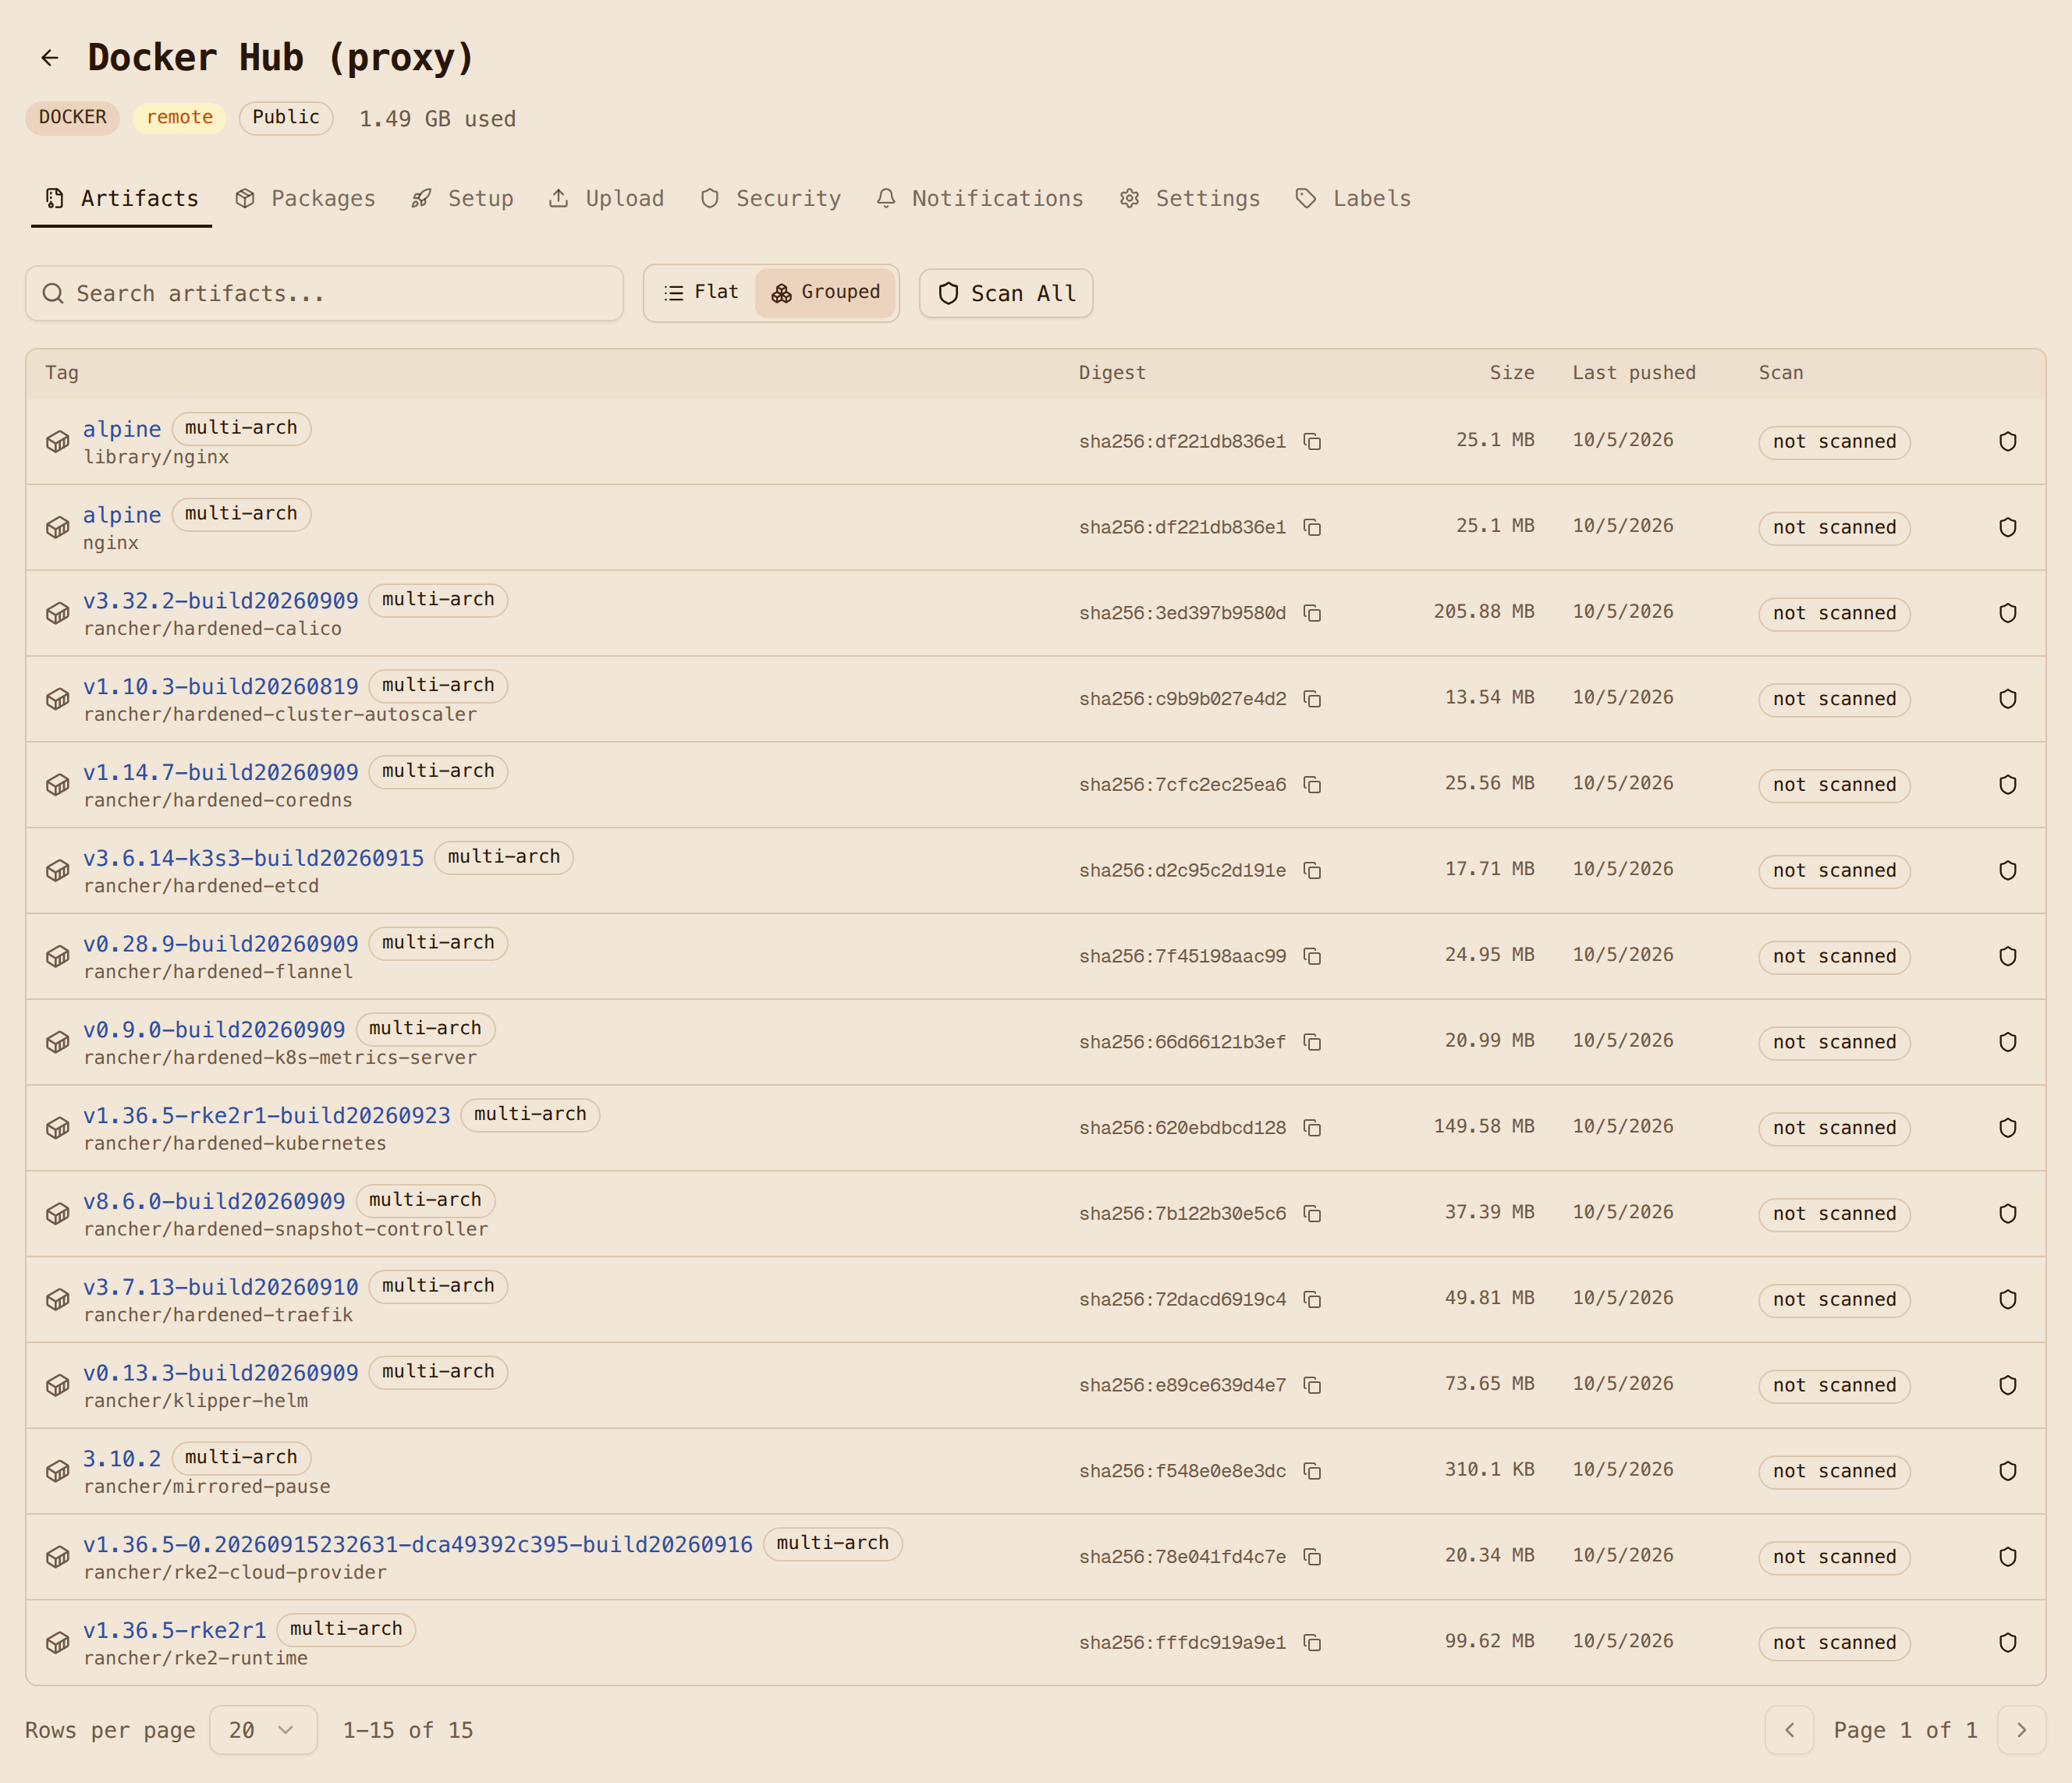Open the Security tab
This screenshot has width=2072, height=1783.
click(x=771, y=199)
